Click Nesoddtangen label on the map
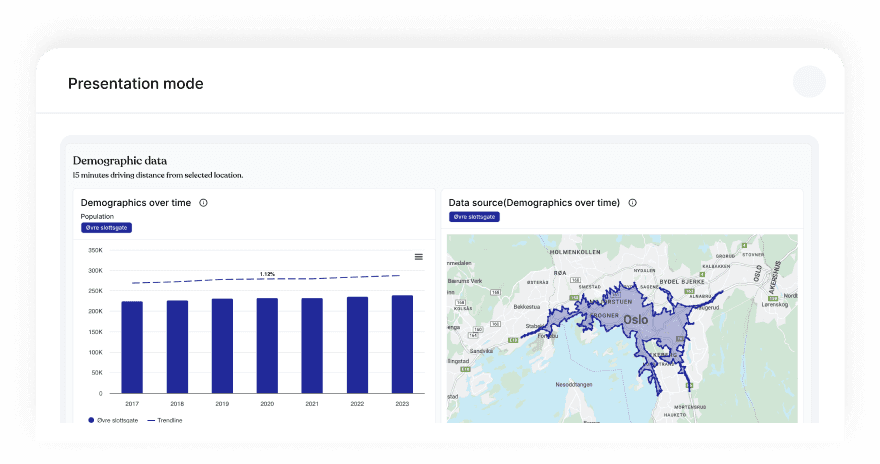Viewport: 880px width, 464px height. coord(574,385)
